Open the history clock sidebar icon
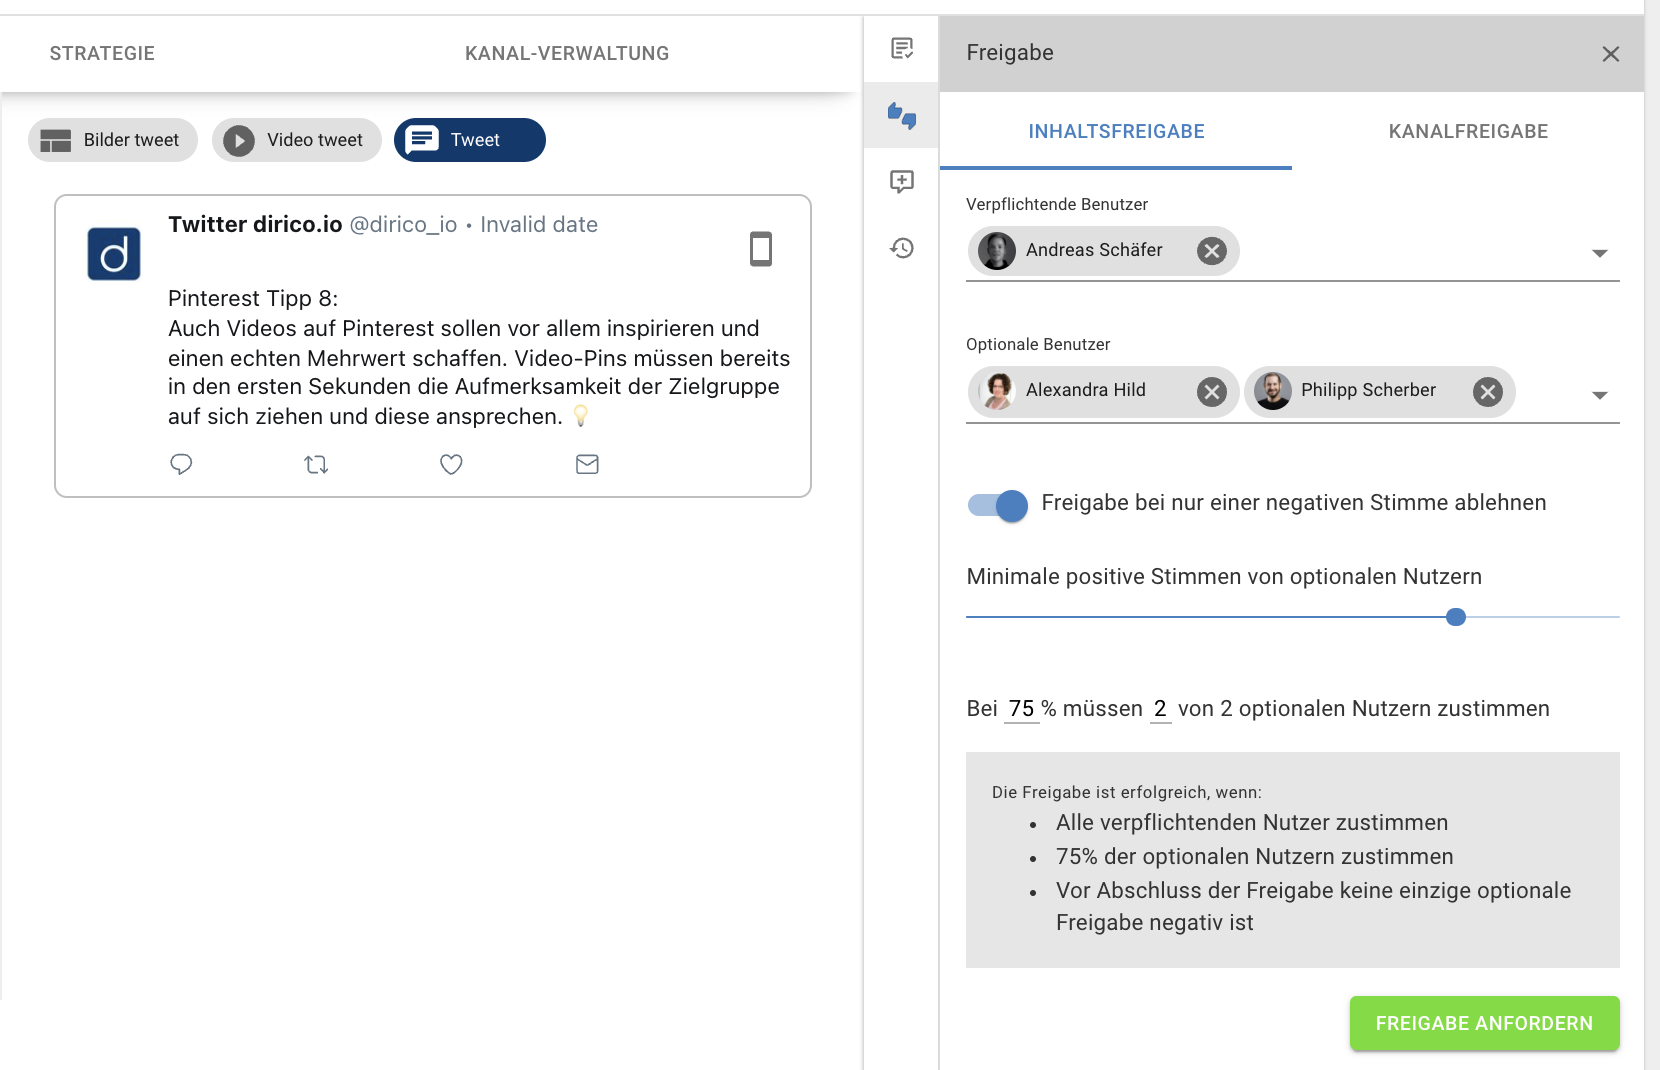The height and width of the screenshot is (1070, 1660). [902, 248]
